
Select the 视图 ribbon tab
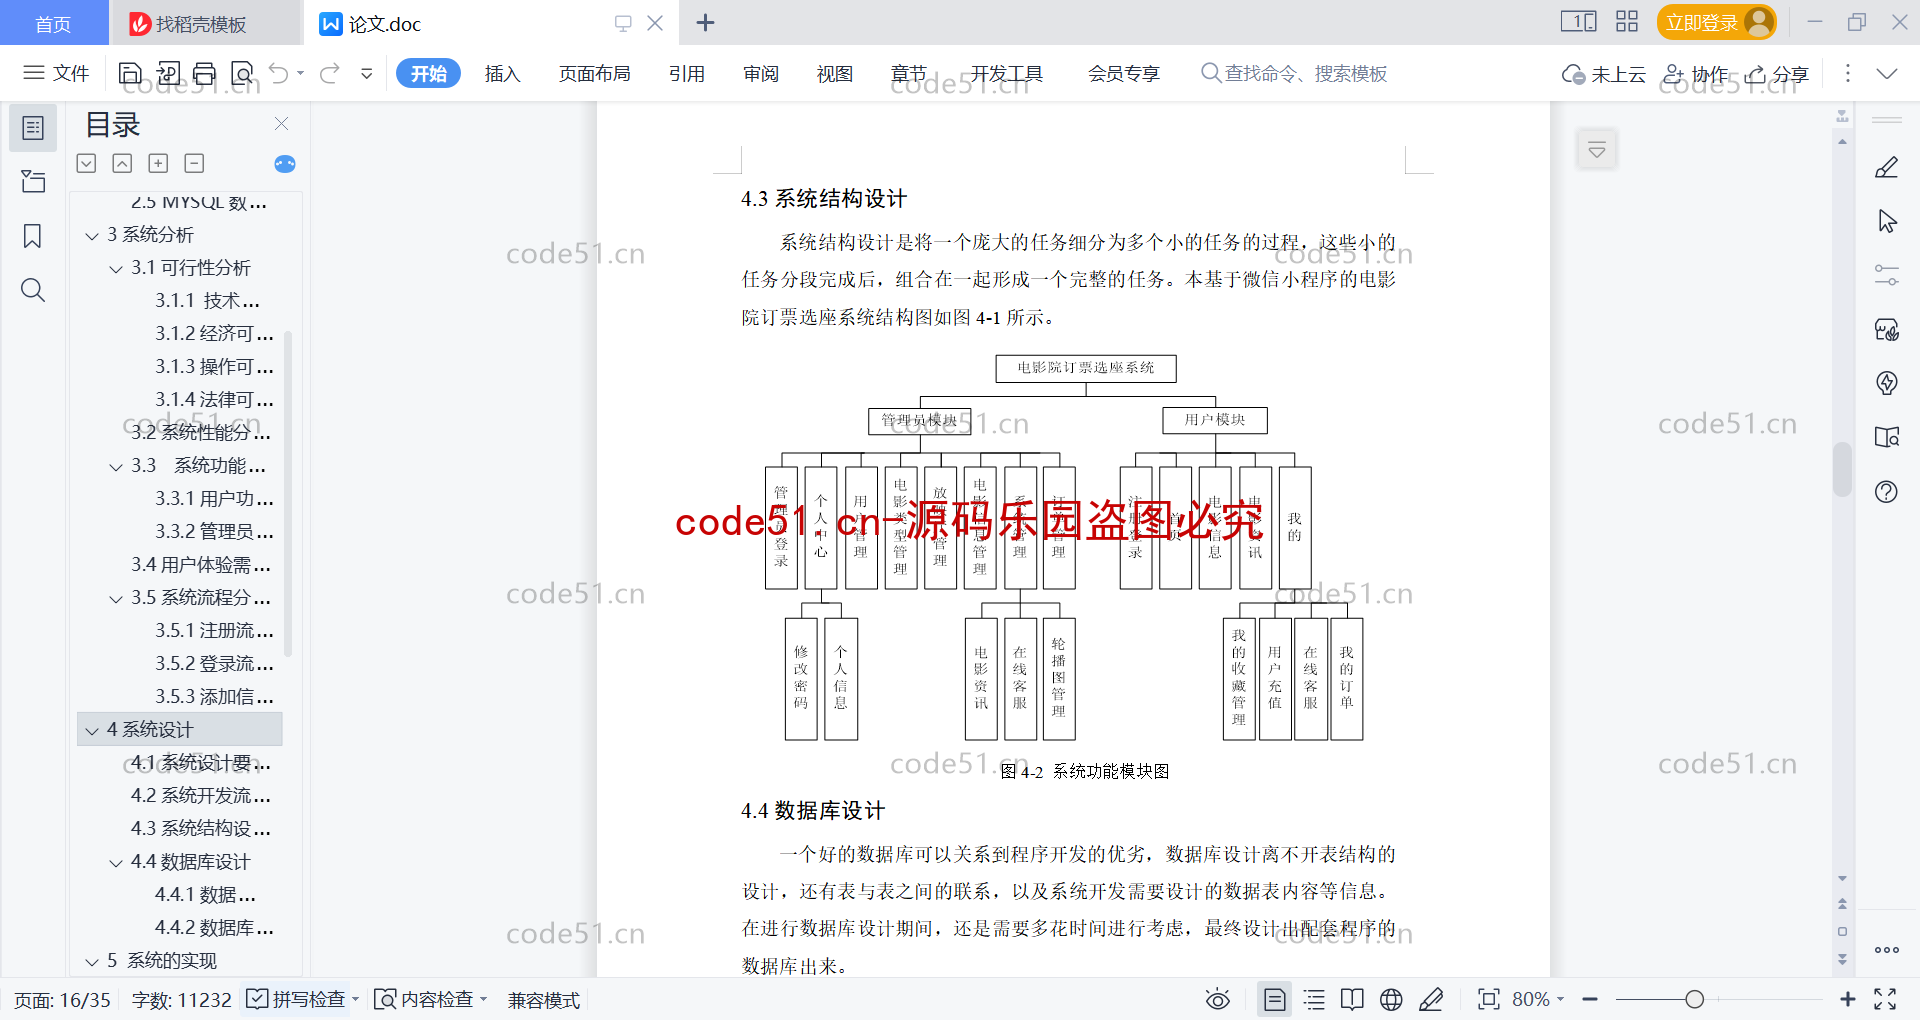pos(834,73)
